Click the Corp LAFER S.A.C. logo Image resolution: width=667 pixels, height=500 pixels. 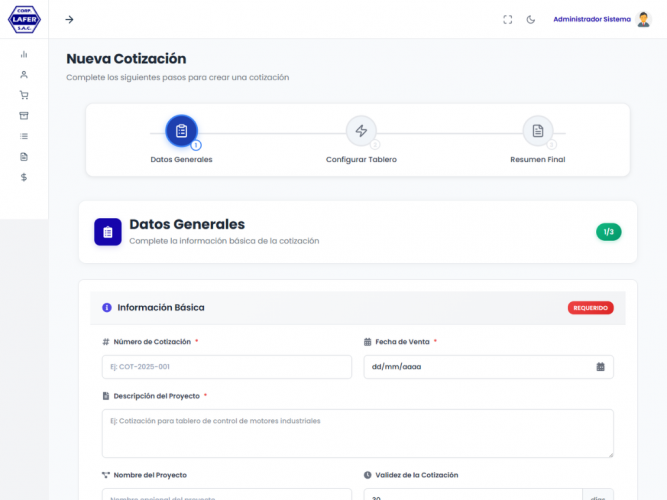tap(24, 19)
